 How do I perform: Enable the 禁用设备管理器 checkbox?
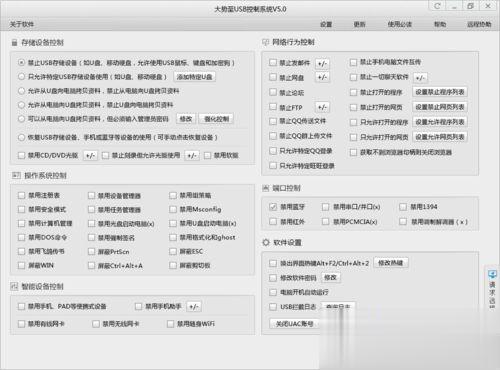(91, 196)
